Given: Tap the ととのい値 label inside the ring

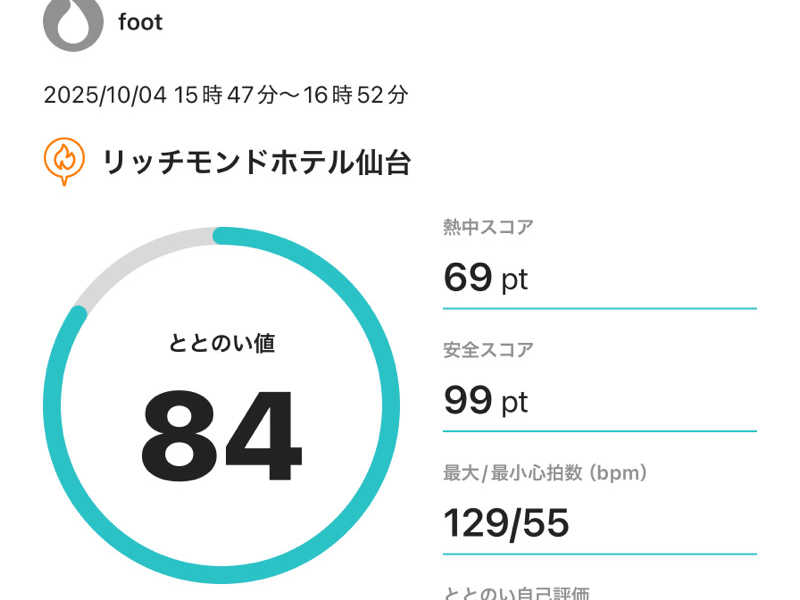Looking at the screenshot, I should point(221,344).
